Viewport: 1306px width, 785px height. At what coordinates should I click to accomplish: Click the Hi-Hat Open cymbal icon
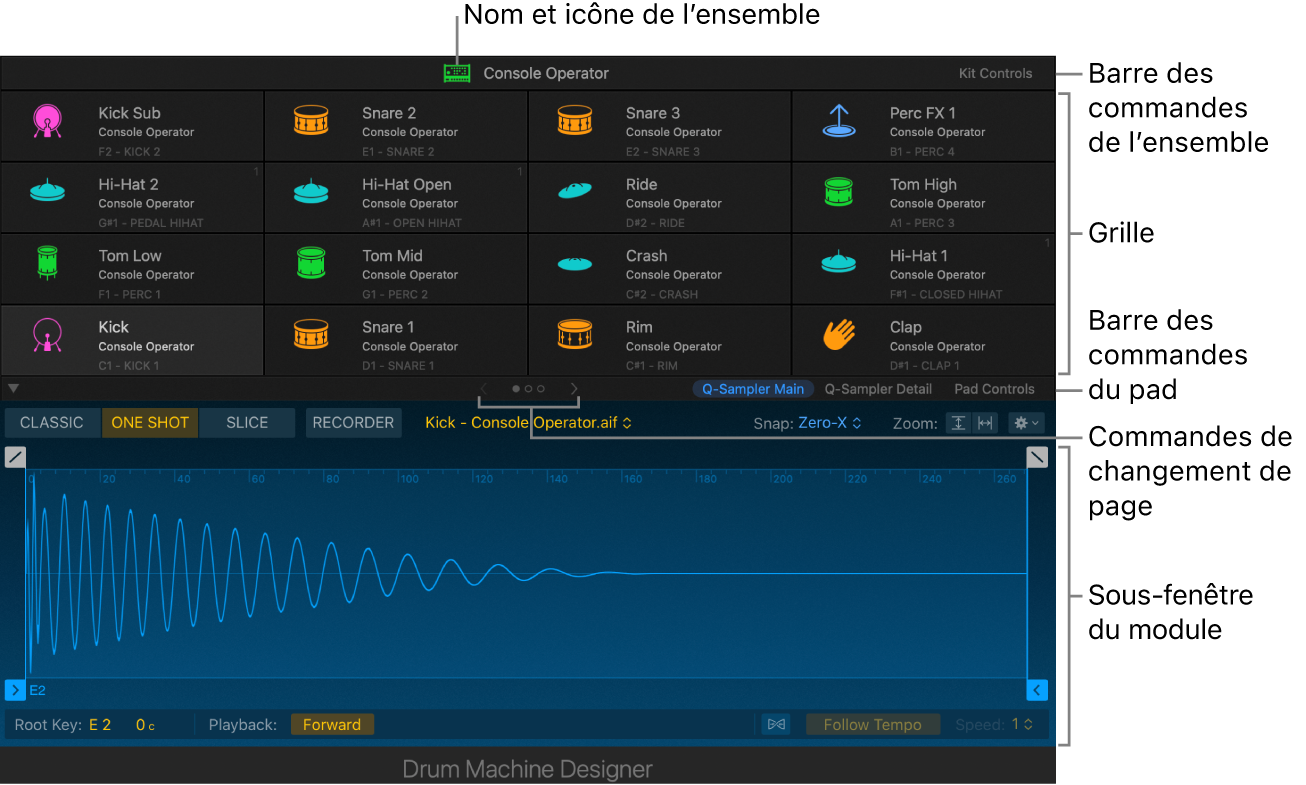click(x=311, y=191)
